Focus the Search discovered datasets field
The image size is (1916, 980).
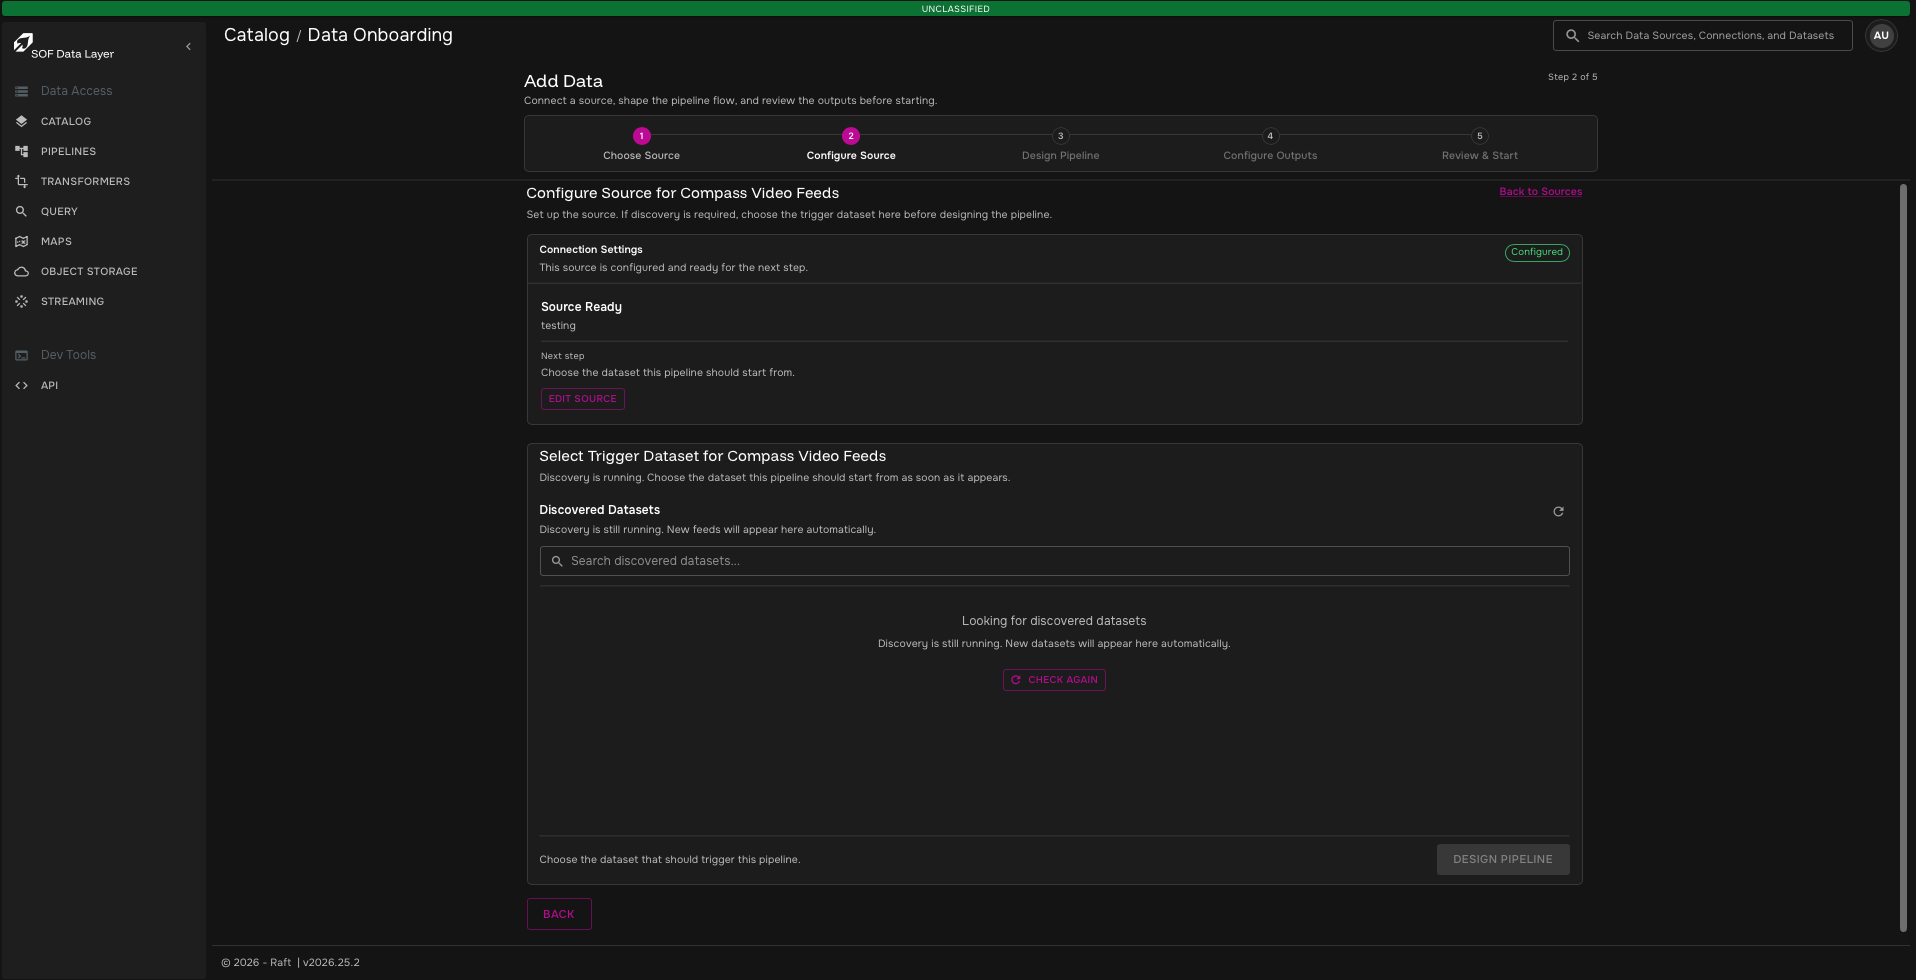click(1054, 561)
